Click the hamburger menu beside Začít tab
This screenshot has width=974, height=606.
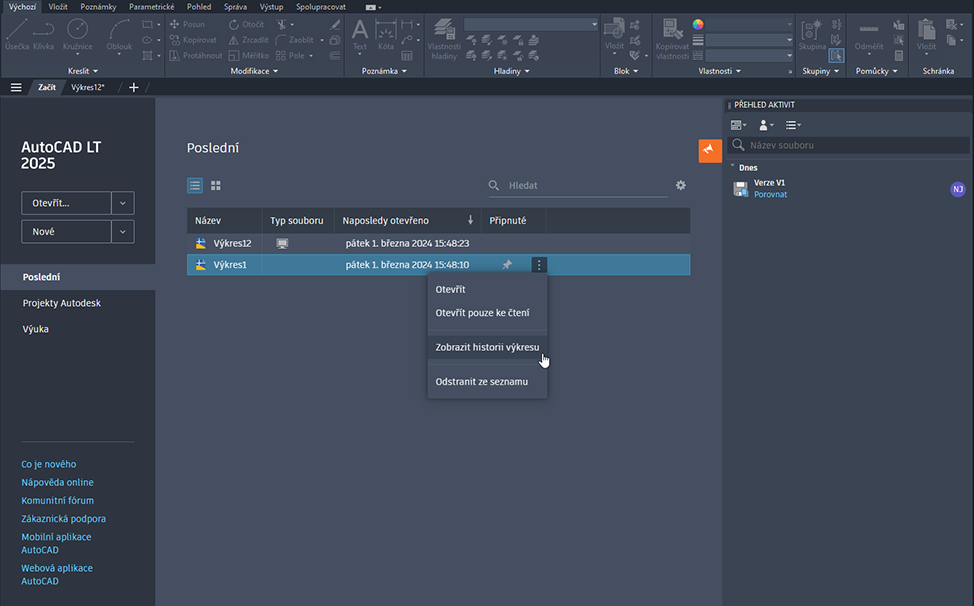point(16,88)
